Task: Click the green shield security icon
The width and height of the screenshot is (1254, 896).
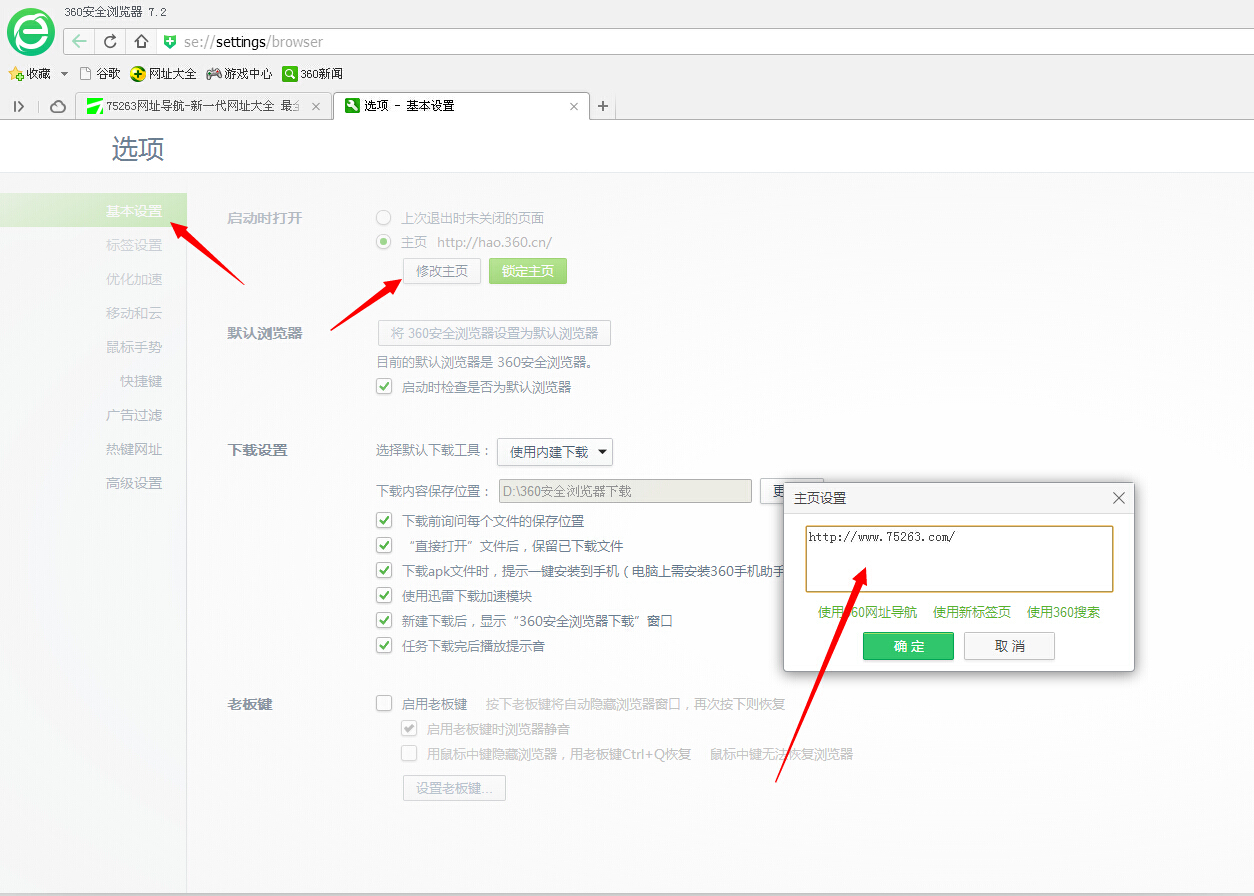Action: [170, 42]
